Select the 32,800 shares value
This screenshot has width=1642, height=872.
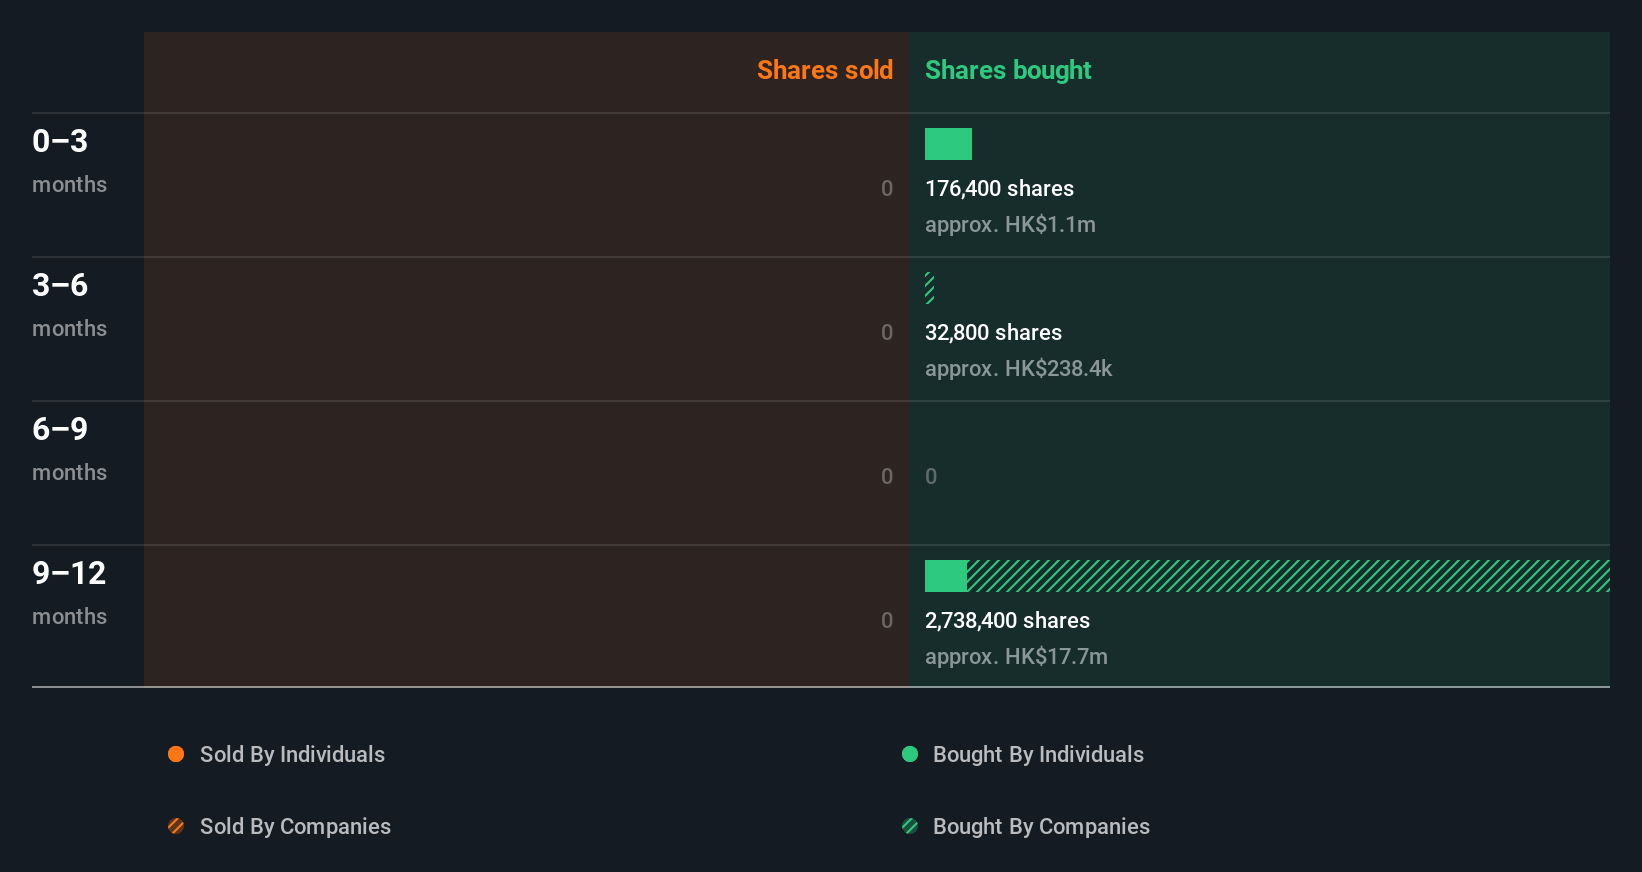tap(993, 332)
